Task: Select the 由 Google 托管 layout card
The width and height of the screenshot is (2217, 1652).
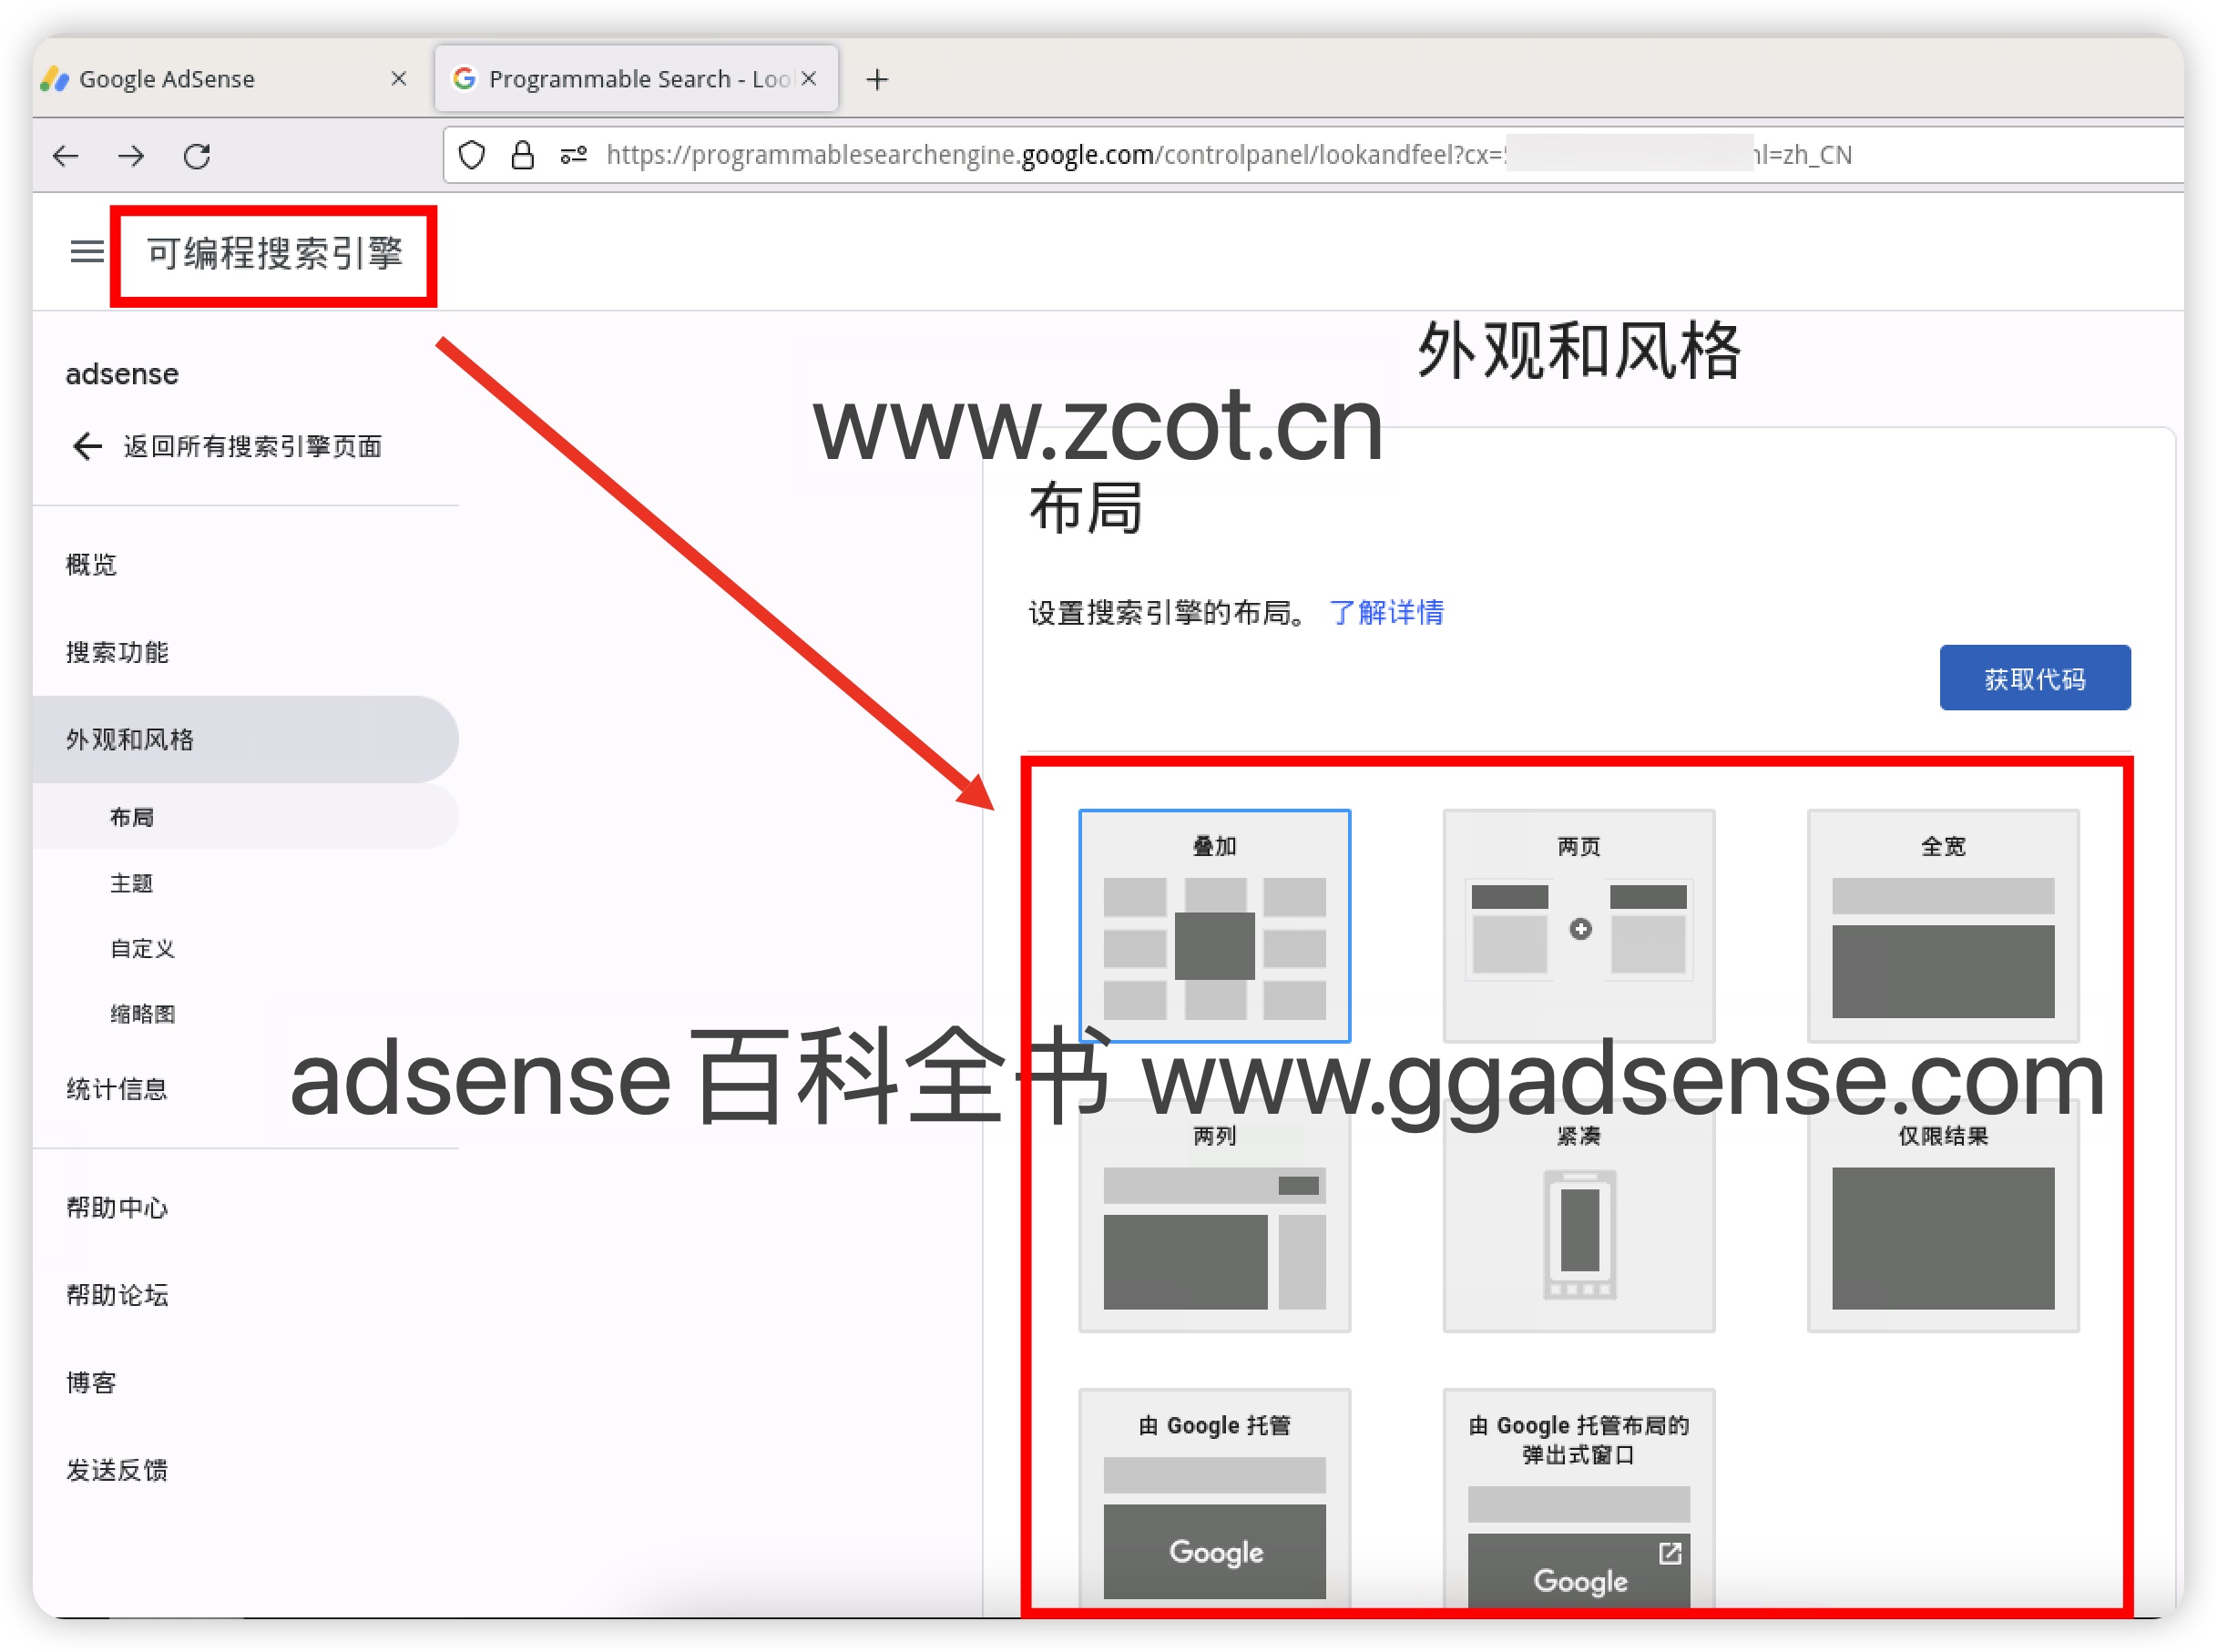Action: [x=1214, y=1497]
